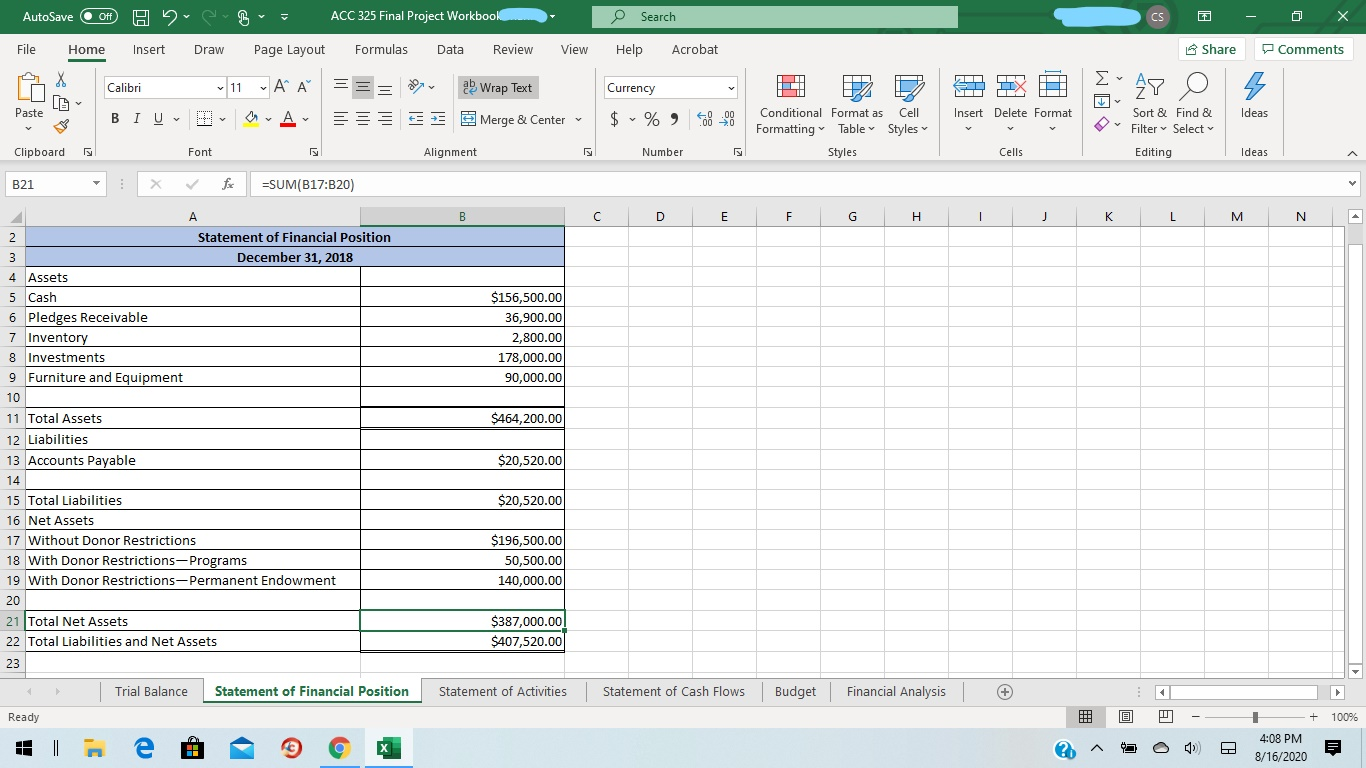Viewport: 1366px width, 768px height.
Task: Click the Merge & Center button
Action: [x=514, y=120]
